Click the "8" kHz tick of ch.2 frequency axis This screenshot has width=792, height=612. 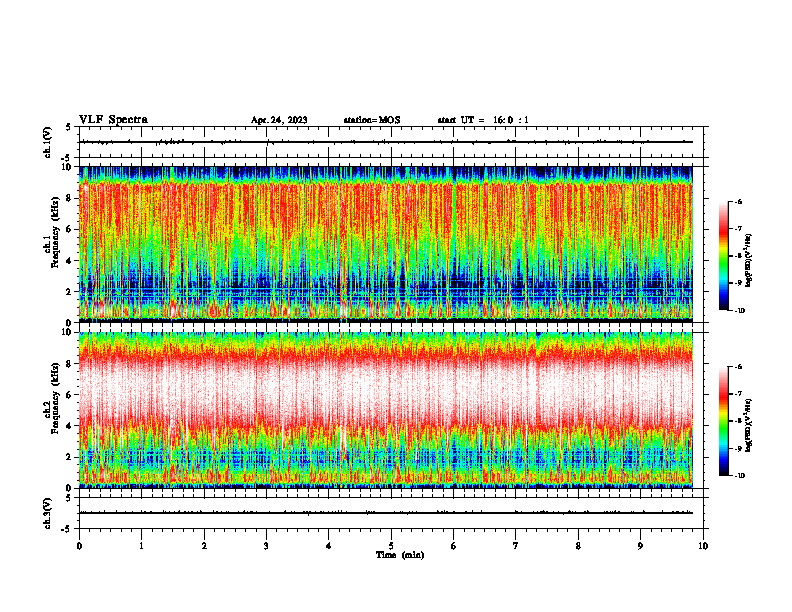click(x=70, y=364)
